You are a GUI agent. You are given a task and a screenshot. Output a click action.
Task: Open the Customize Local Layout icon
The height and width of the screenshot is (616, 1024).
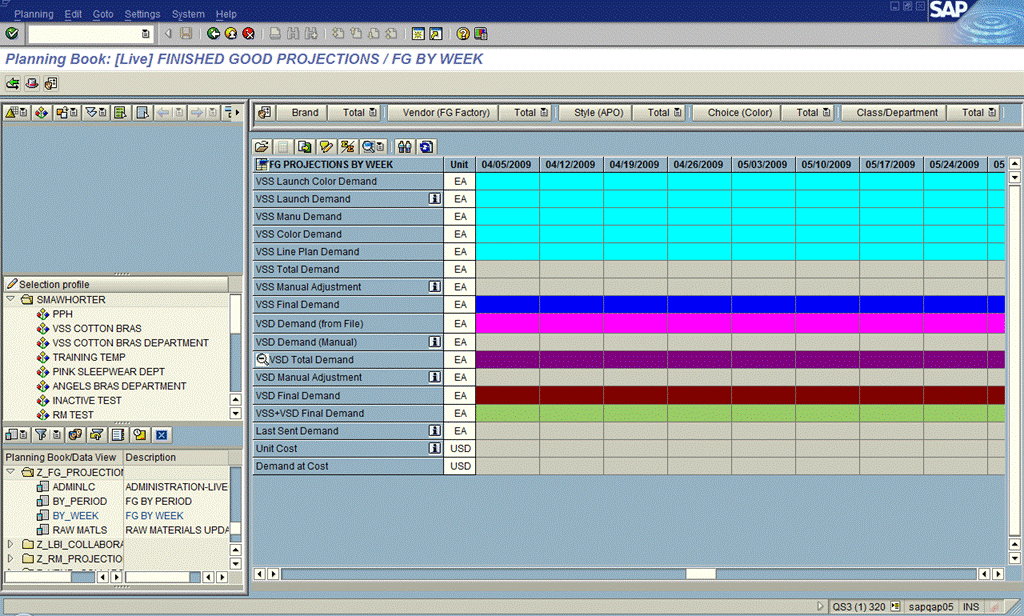click(481, 33)
